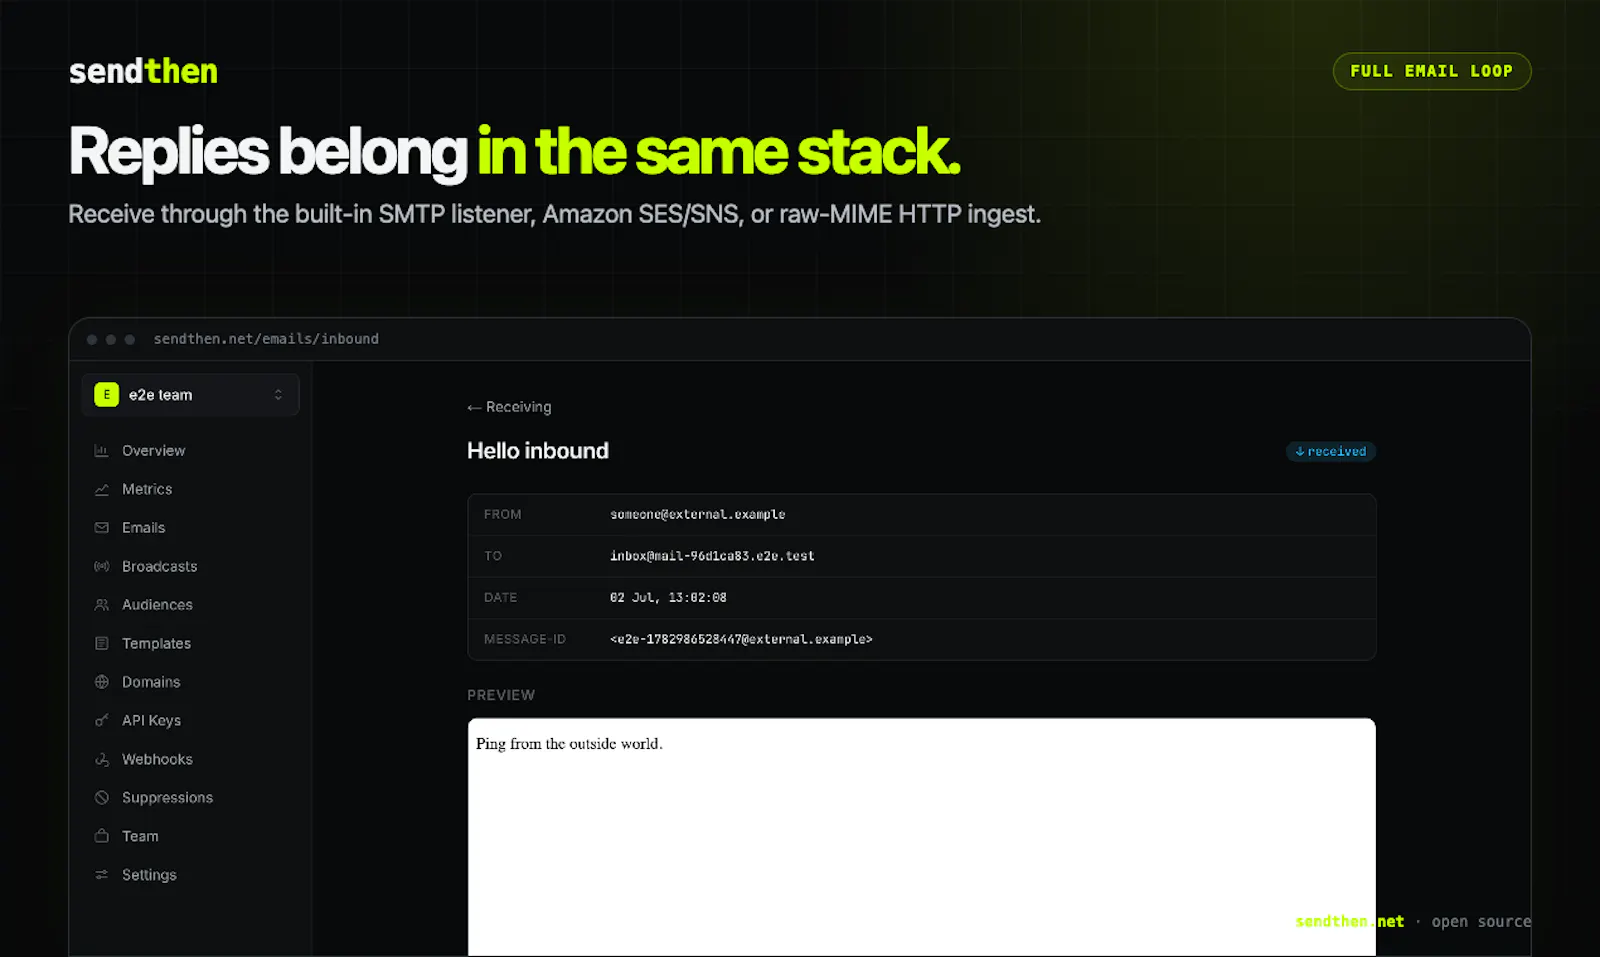Click the green E team avatar

pos(106,395)
